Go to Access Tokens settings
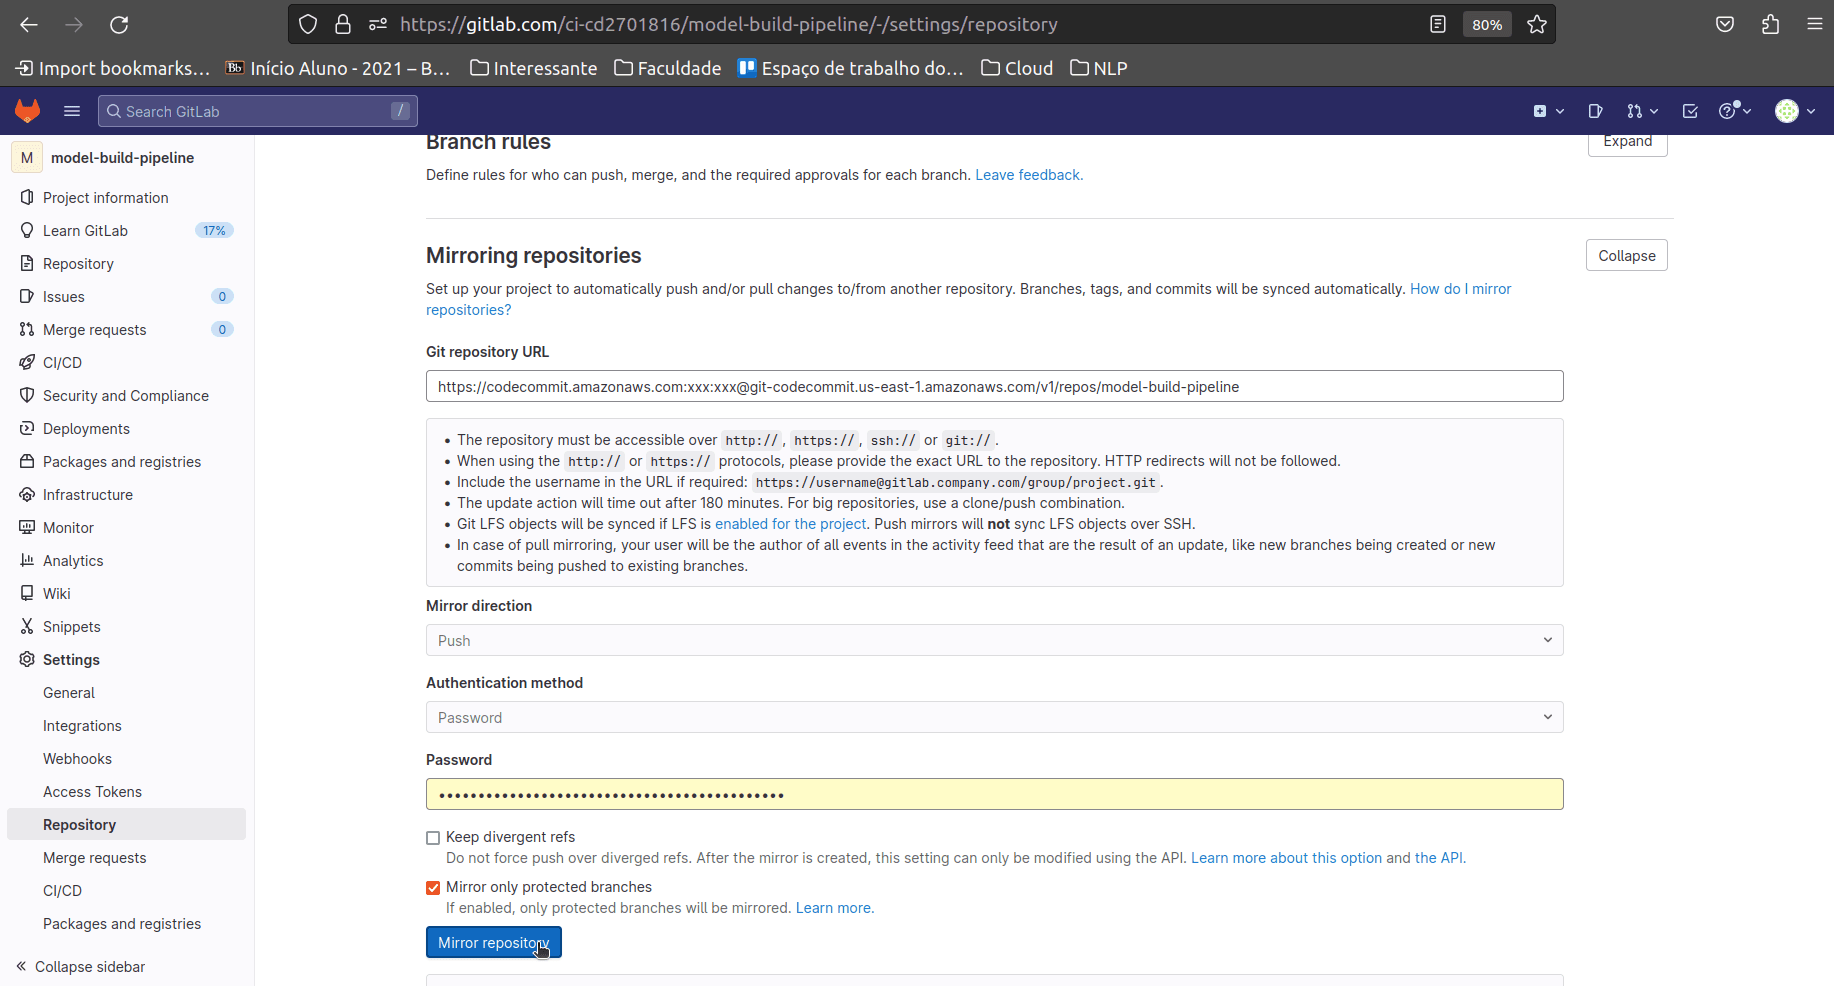Screen dimensions: 1834x986 click(x=92, y=792)
